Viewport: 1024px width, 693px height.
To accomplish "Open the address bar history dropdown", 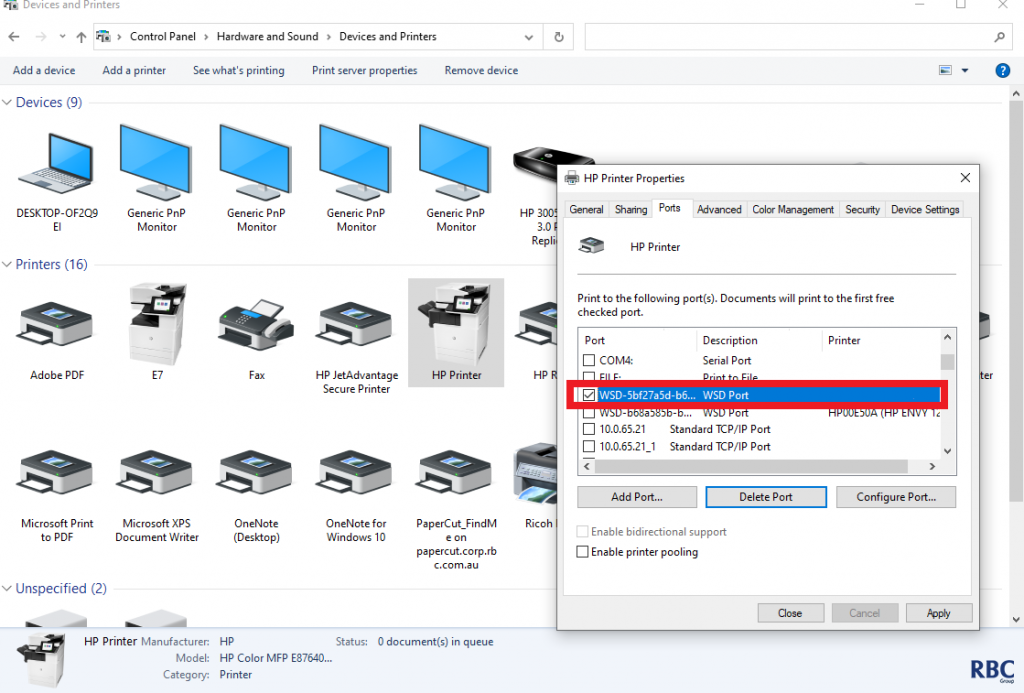I will (x=529, y=37).
